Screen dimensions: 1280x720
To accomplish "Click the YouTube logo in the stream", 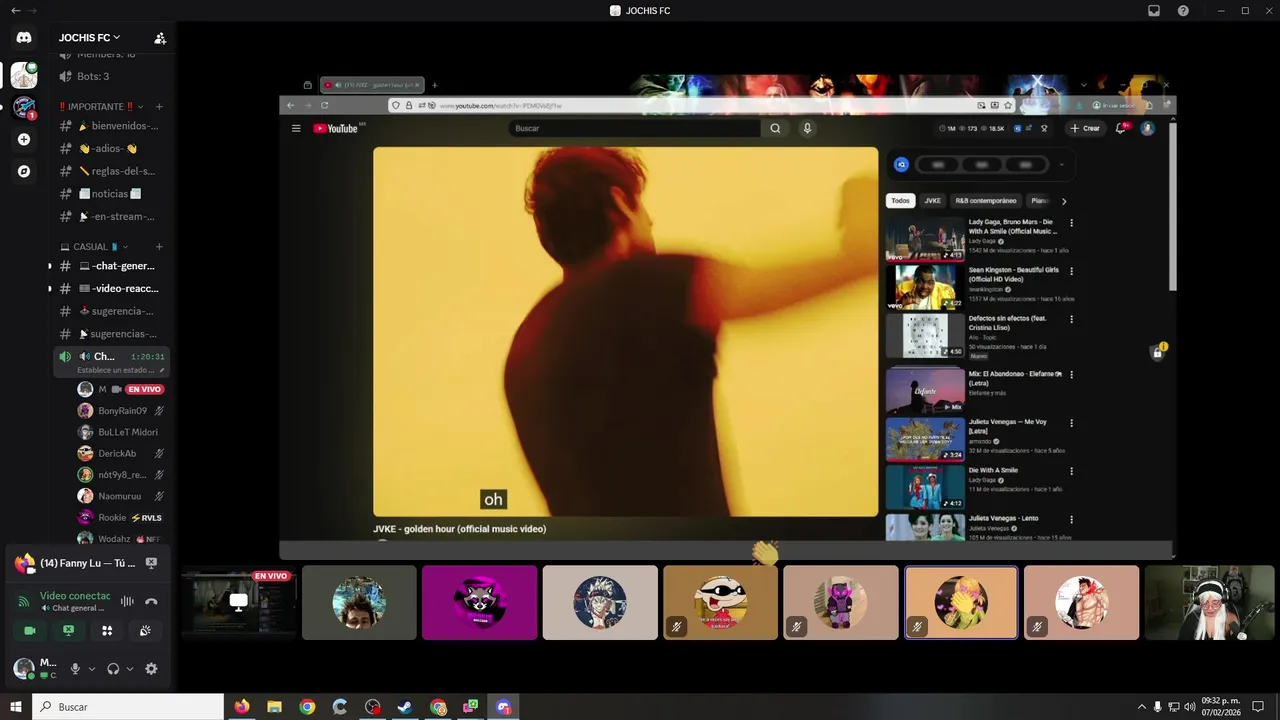I will click(336, 128).
